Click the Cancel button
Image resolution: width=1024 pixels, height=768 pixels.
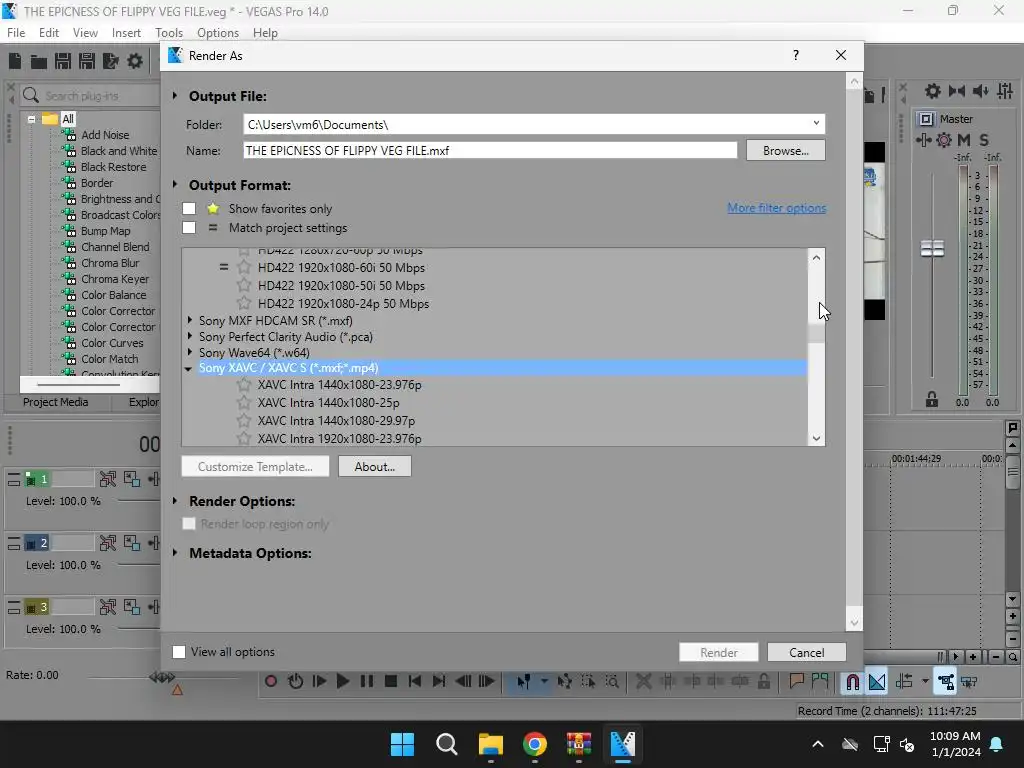(807, 652)
